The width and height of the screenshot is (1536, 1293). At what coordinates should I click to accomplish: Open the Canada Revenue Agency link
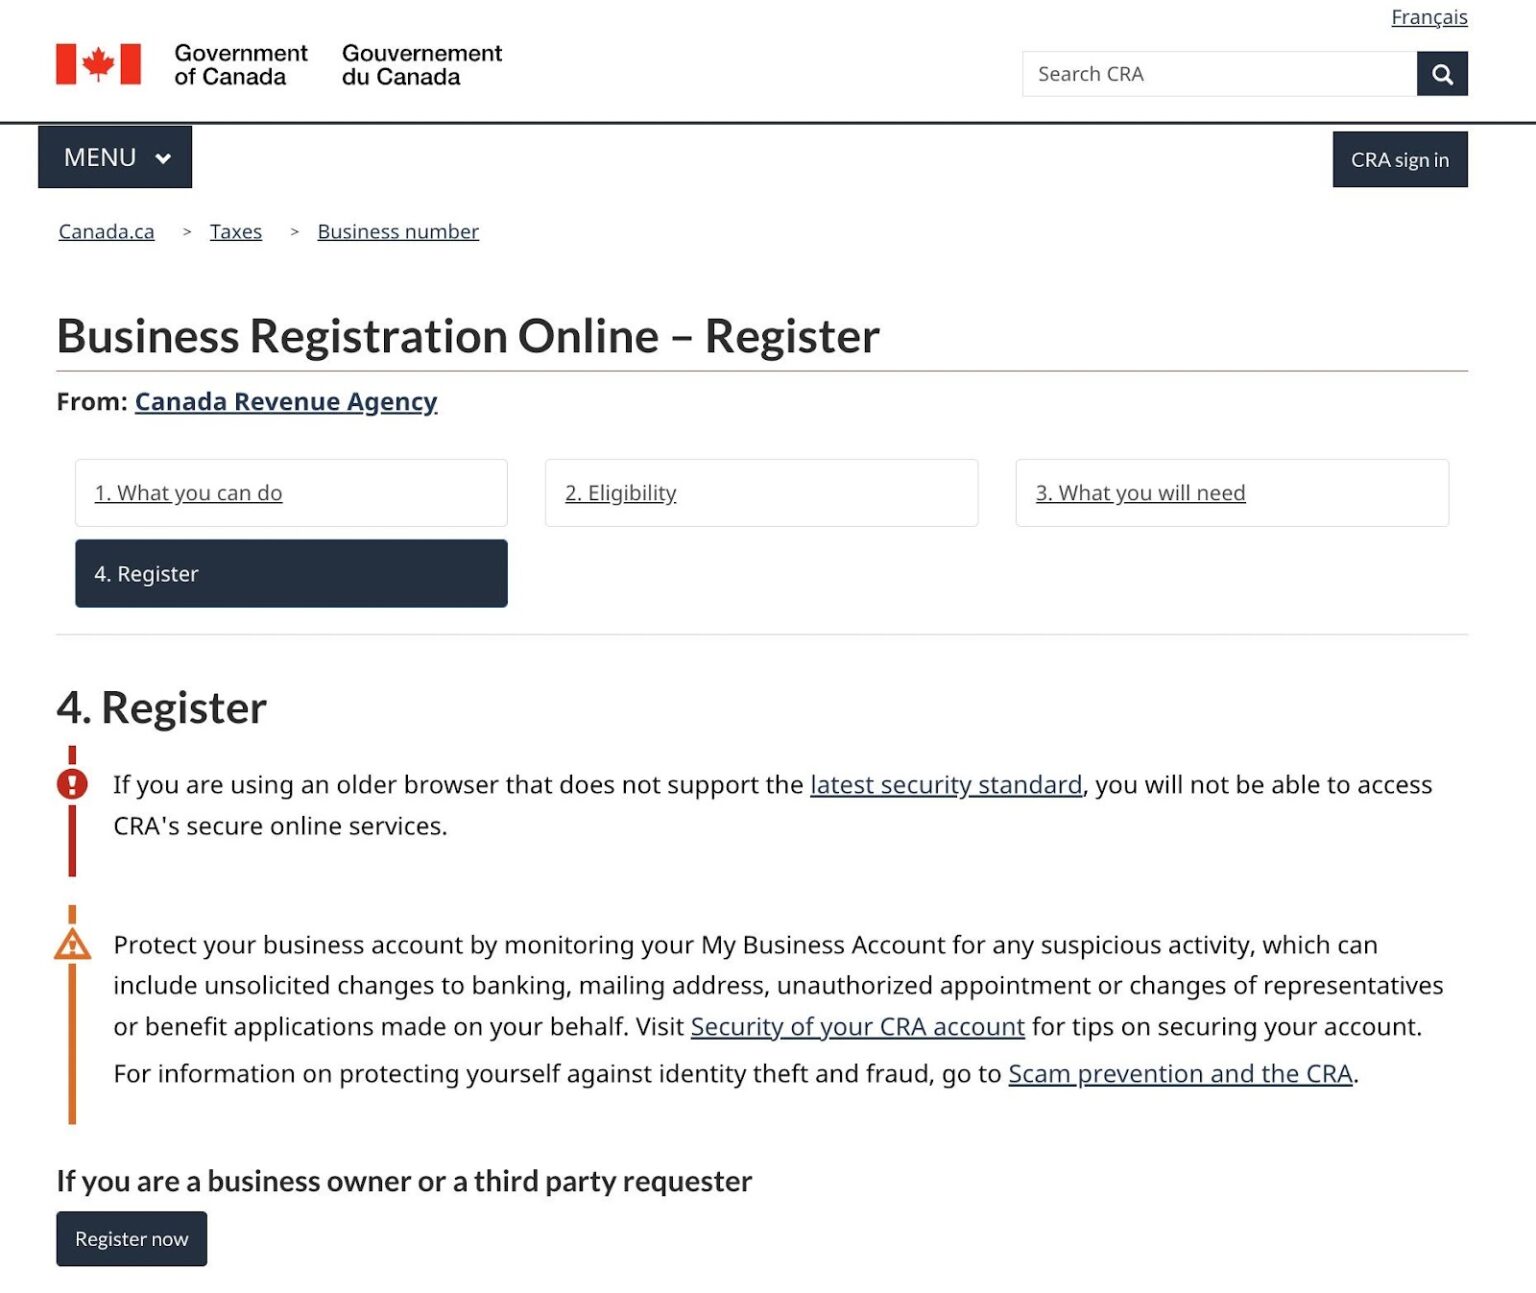[x=286, y=401]
